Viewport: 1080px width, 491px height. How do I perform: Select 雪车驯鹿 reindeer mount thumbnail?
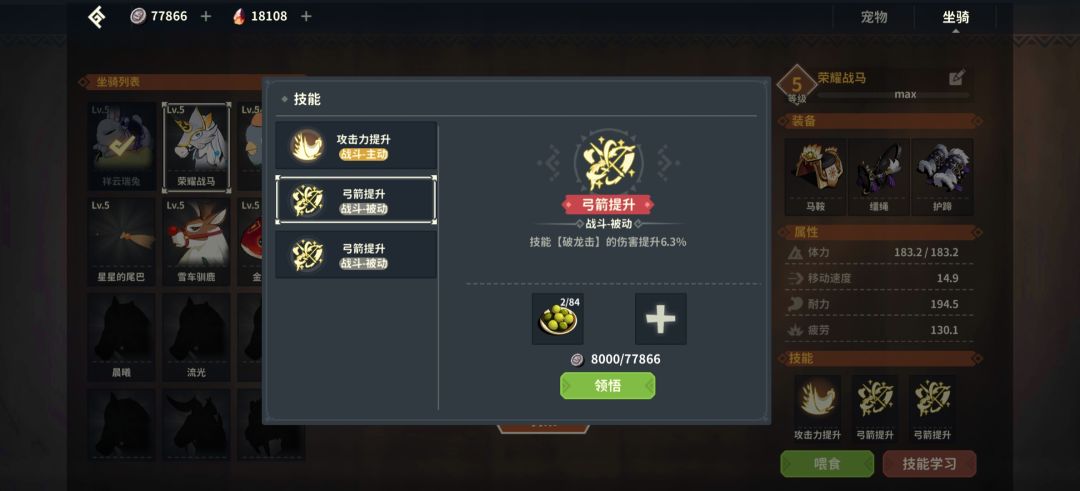196,243
